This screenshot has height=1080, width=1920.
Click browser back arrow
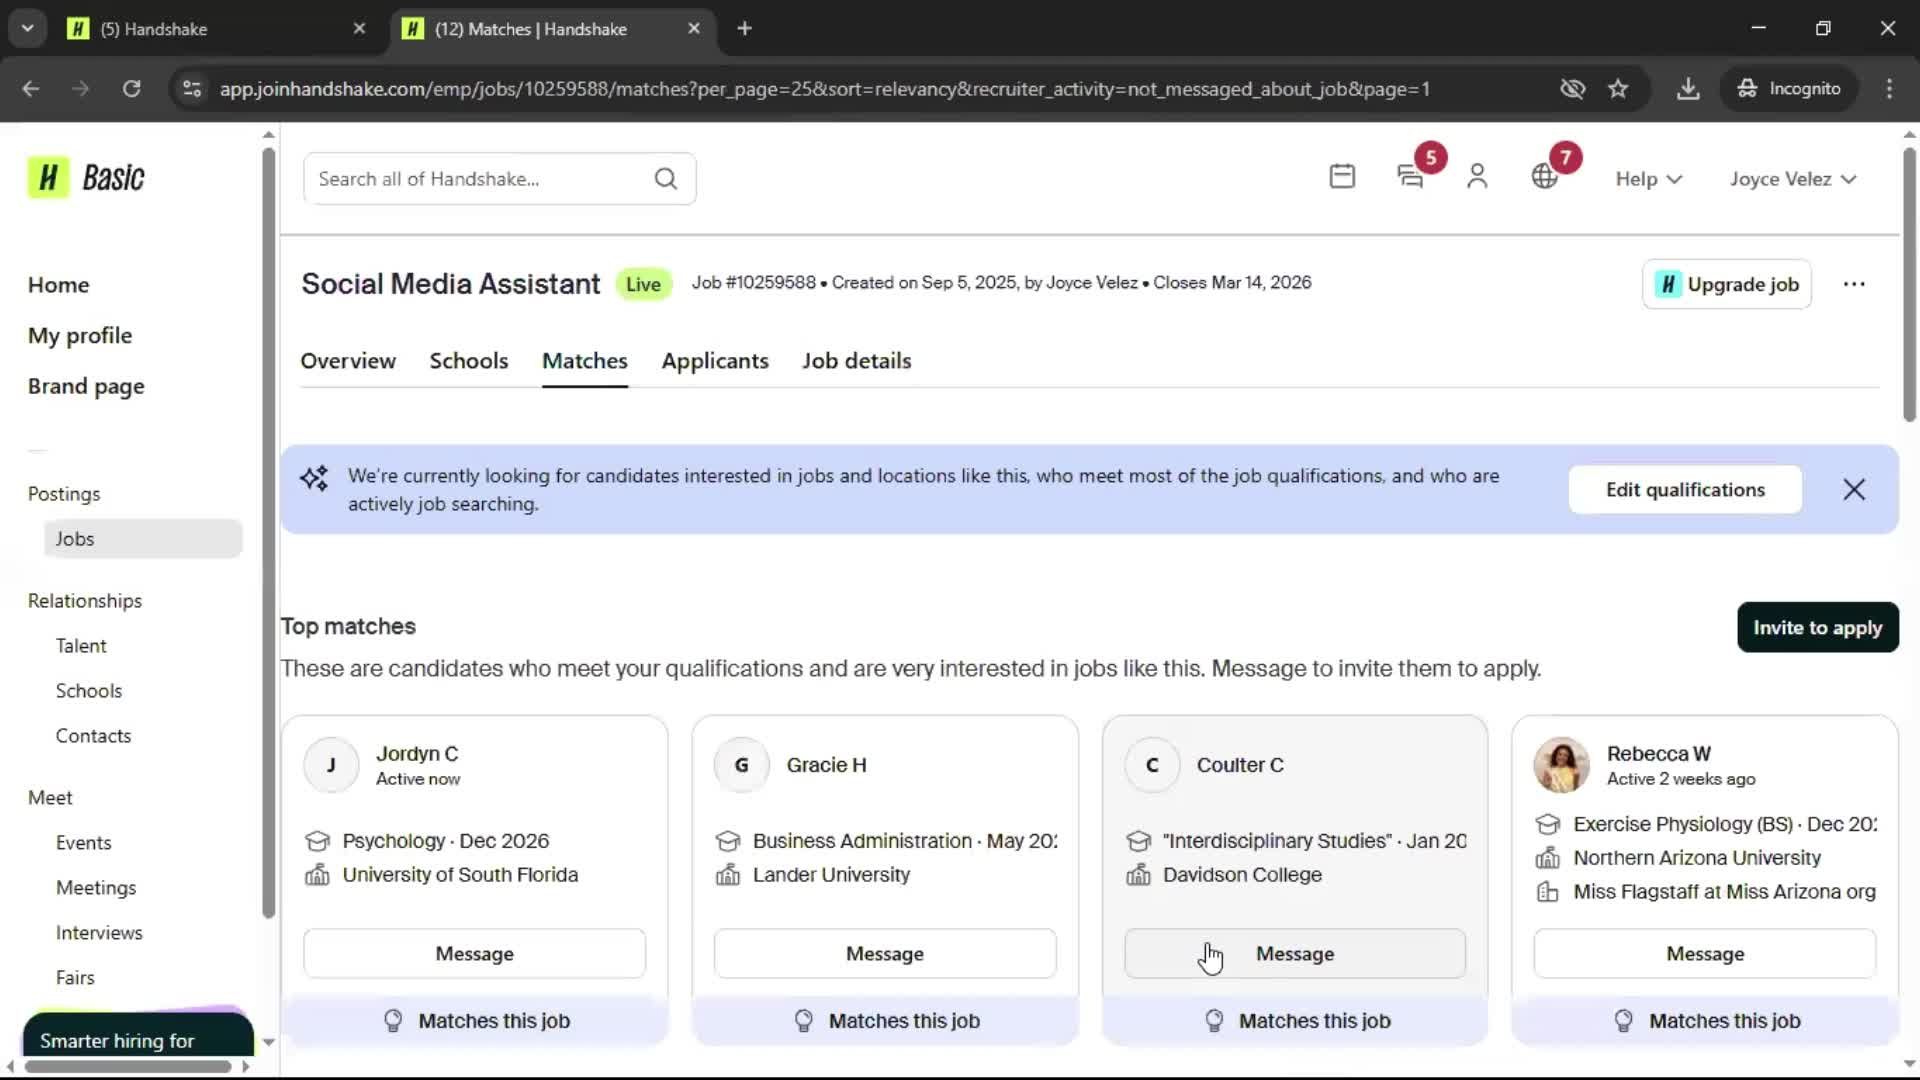click(x=31, y=89)
